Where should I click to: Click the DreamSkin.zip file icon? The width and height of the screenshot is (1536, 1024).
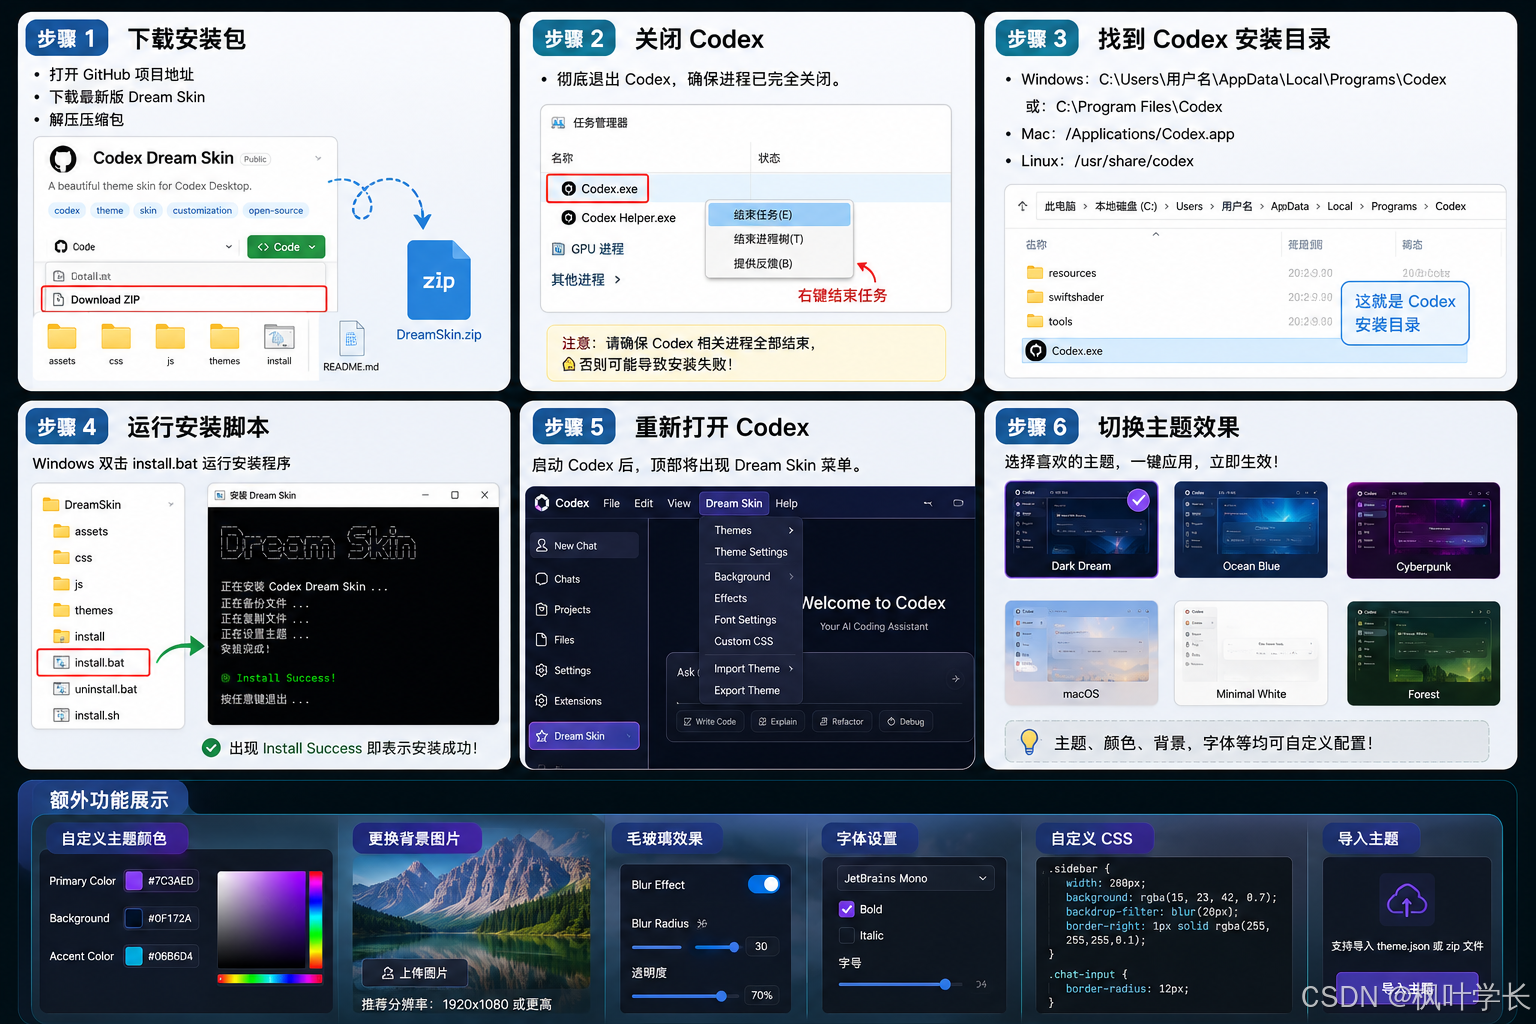tap(439, 280)
